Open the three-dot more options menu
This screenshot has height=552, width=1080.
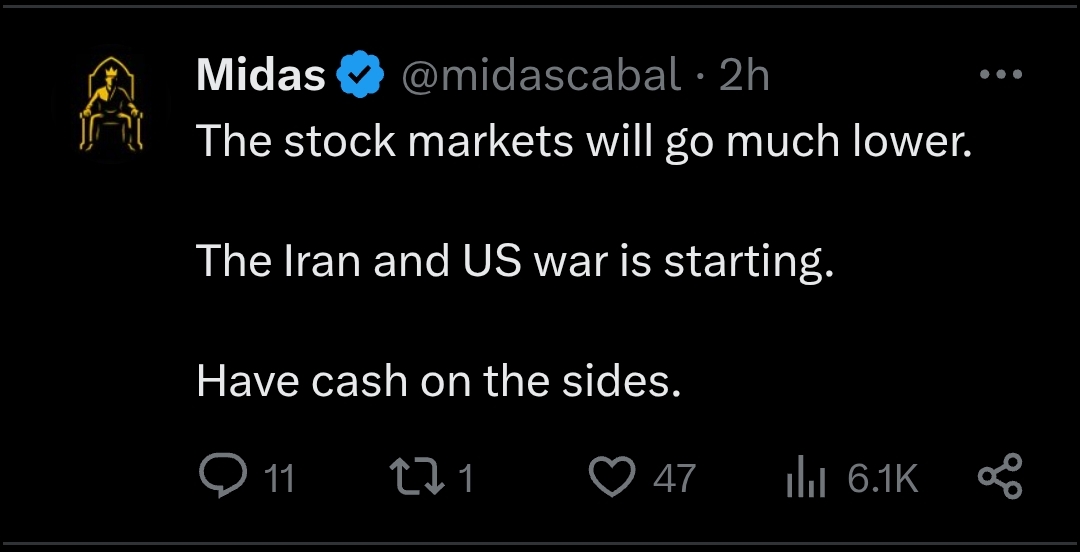[1001, 75]
